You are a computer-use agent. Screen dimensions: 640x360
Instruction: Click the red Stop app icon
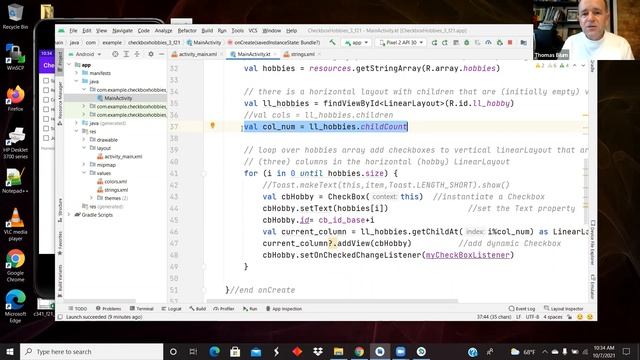(510, 42)
